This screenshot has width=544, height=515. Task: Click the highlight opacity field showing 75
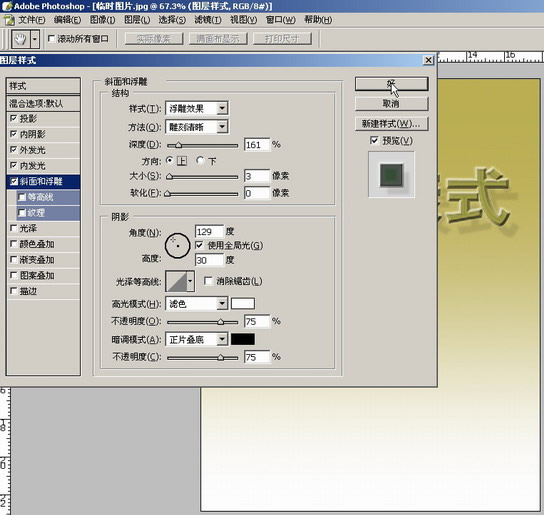coord(257,321)
